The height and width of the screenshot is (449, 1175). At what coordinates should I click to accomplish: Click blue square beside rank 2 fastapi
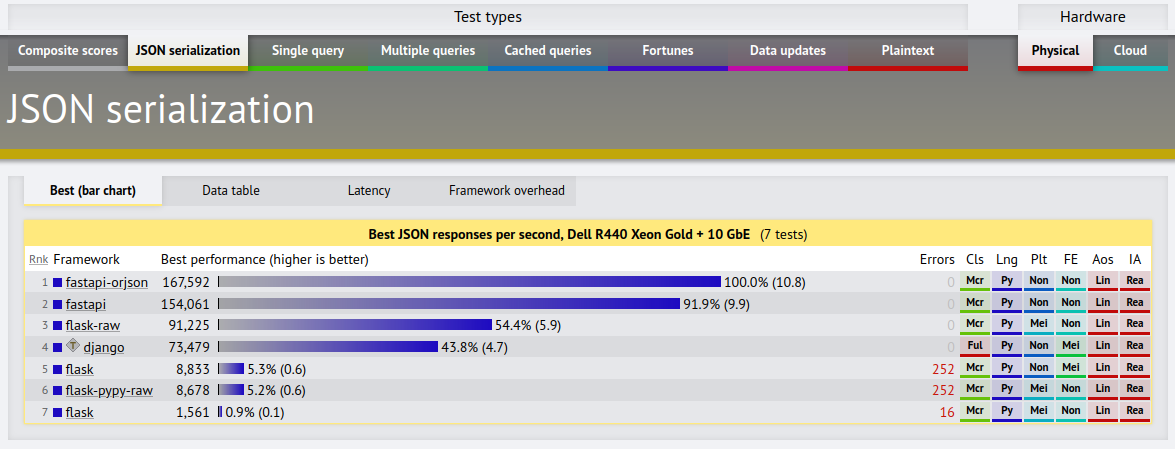click(x=58, y=304)
